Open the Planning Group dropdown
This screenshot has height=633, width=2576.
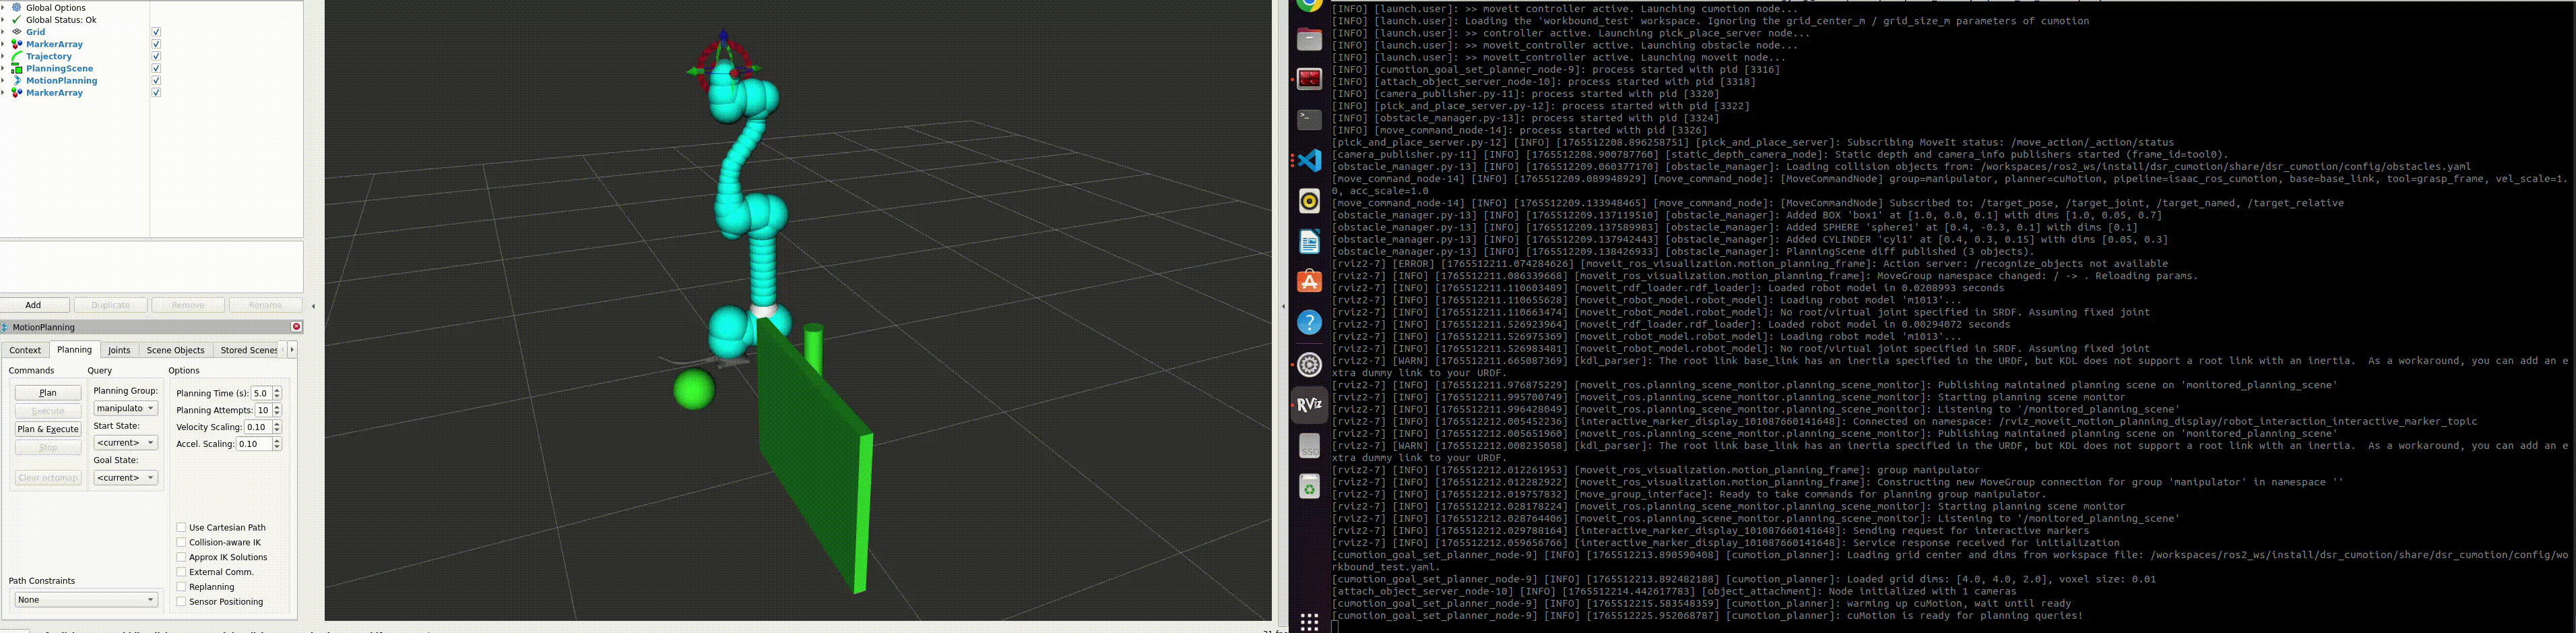125,408
